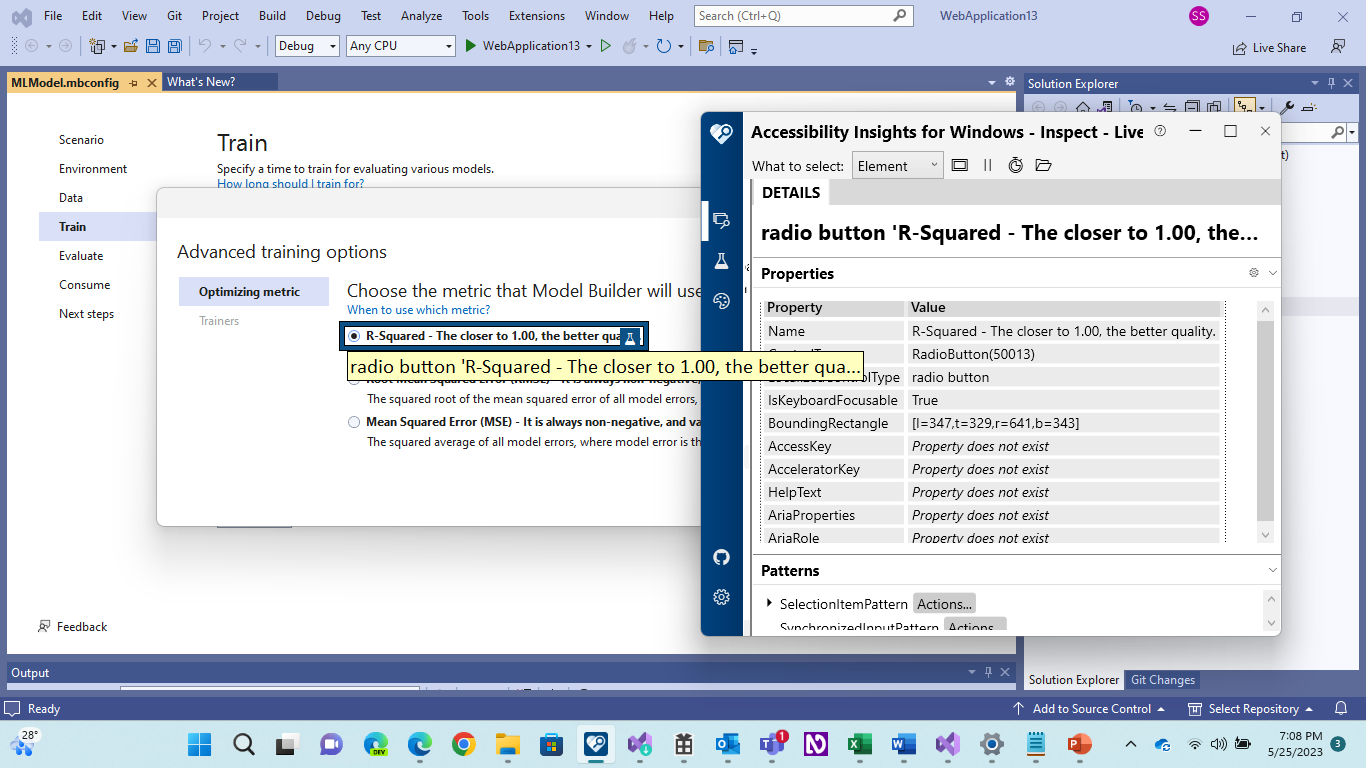Open the Element selection dropdown

897,165
